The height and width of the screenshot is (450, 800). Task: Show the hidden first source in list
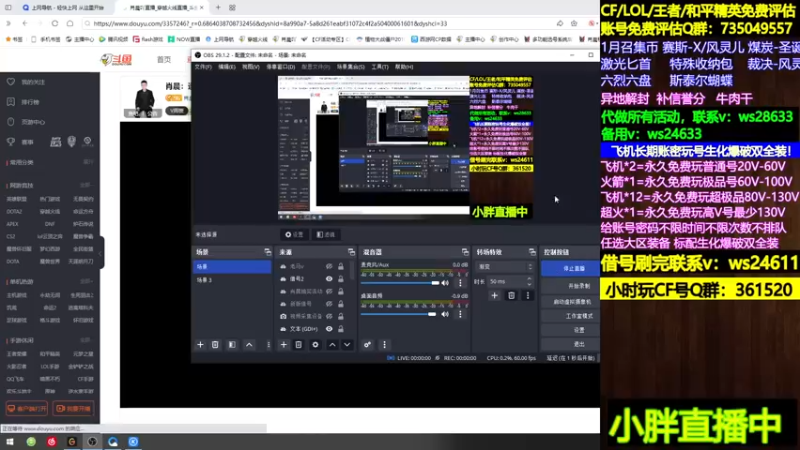click(x=329, y=266)
